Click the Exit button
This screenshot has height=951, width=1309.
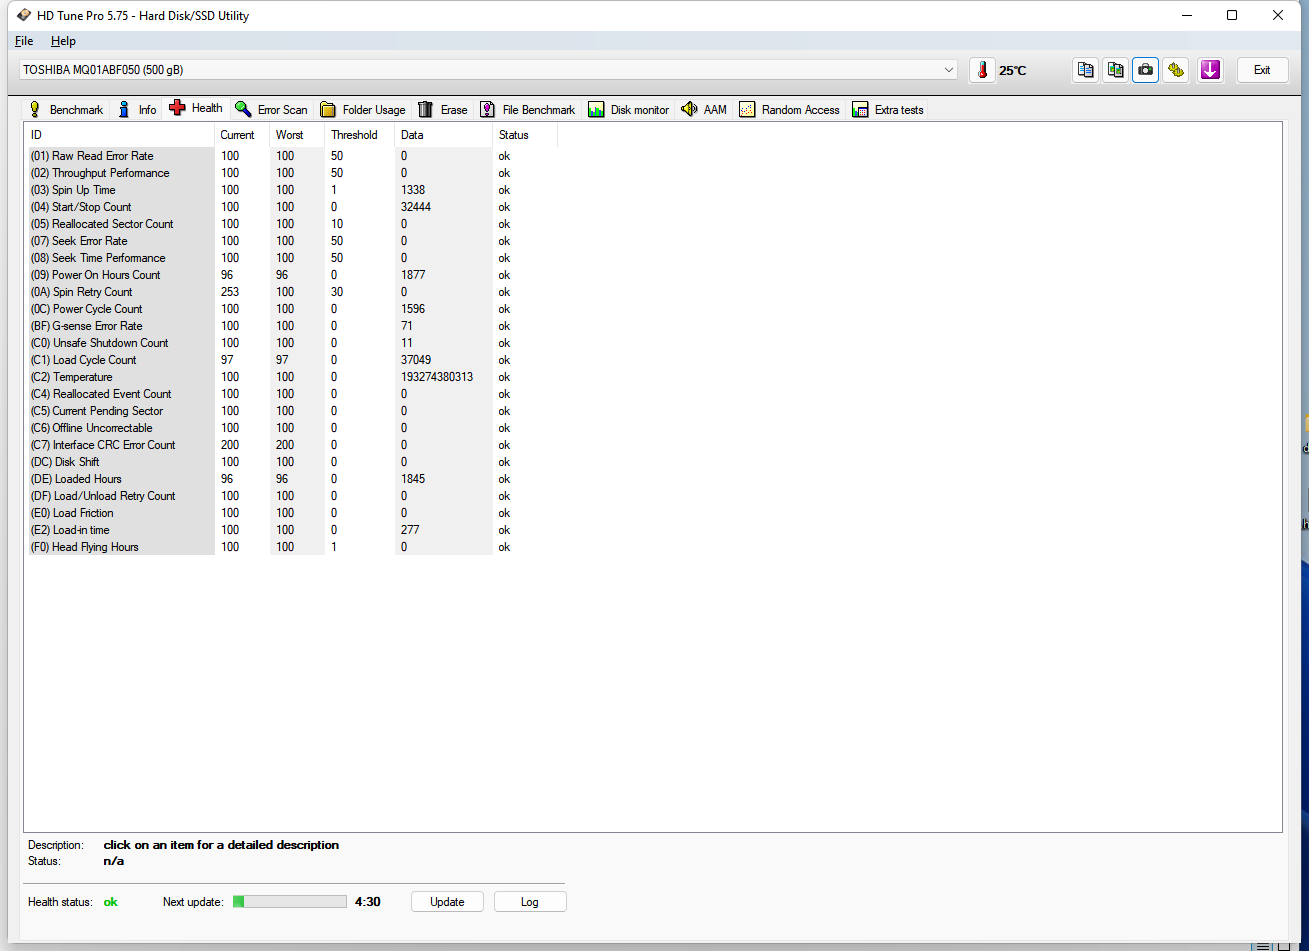[1262, 70]
